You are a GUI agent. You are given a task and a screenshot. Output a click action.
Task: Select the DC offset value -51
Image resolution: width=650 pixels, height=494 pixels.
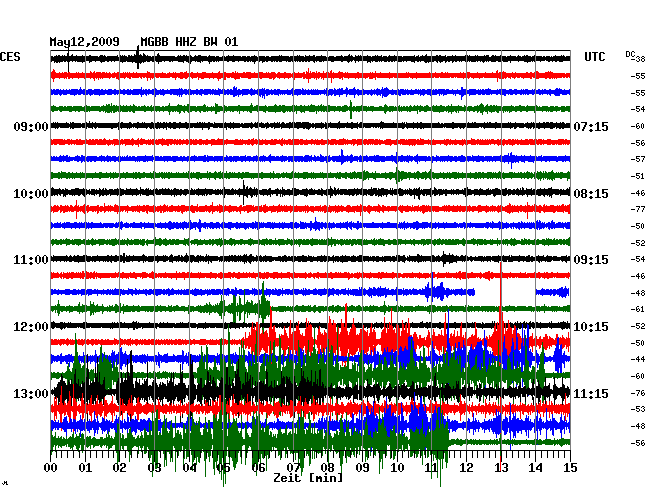click(x=638, y=176)
